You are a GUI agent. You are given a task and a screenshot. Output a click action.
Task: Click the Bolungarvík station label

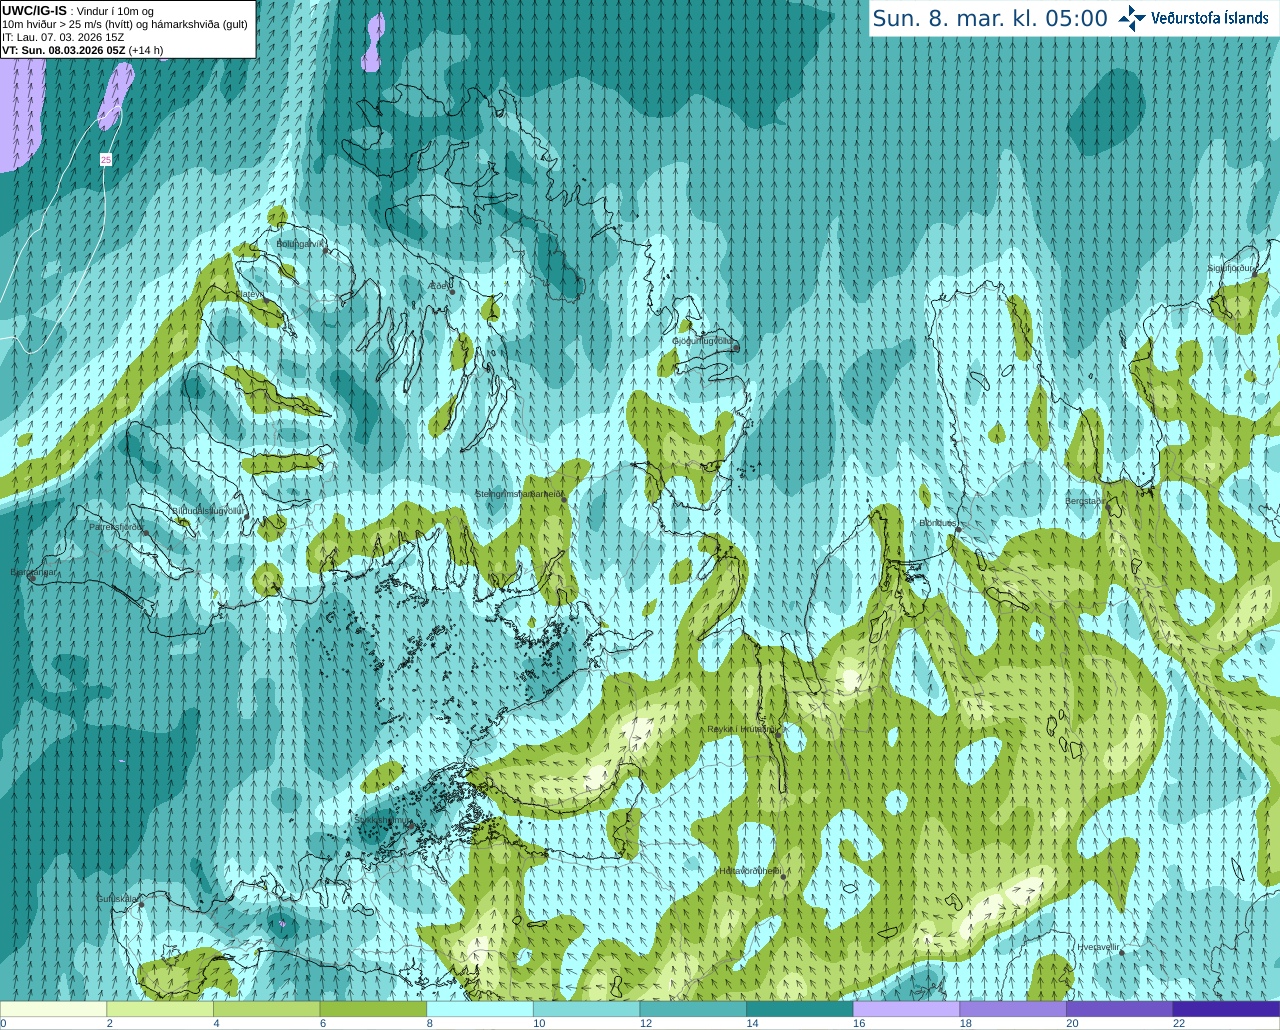[301, 243]
